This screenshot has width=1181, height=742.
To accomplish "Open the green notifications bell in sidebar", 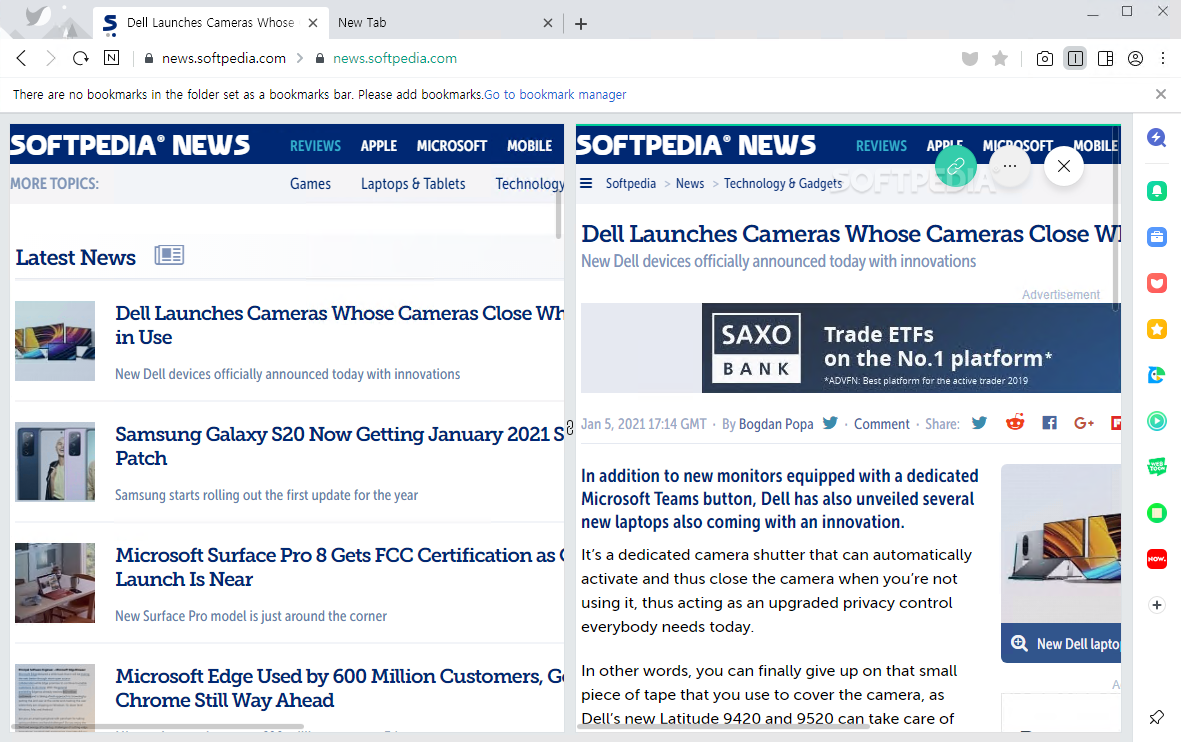I will click(1157, 191).
